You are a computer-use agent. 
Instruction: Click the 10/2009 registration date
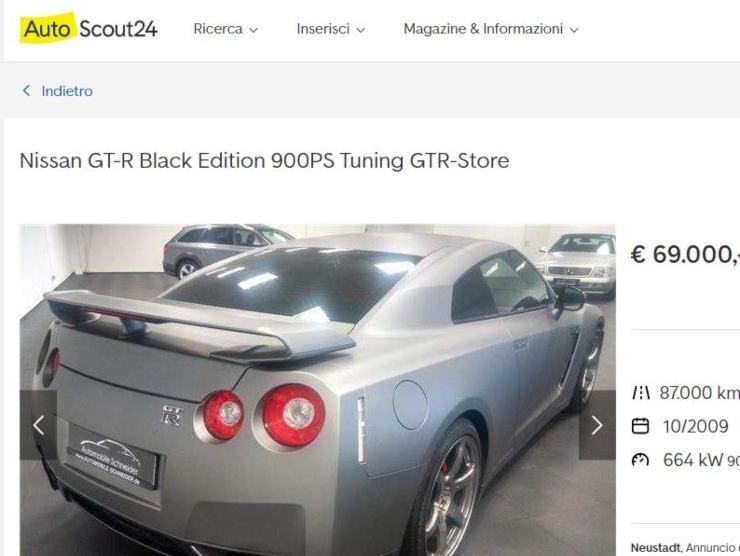(696, 426)
